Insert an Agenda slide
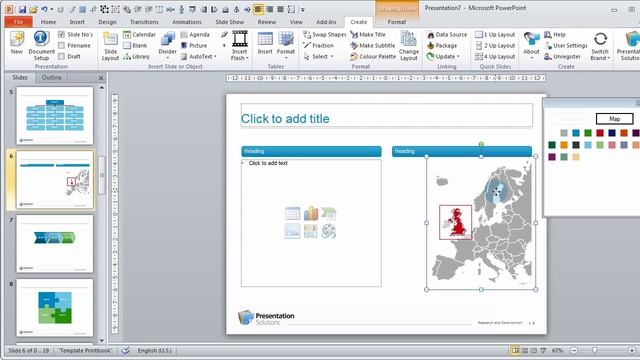The height and width of the screenshot is (360, 640). (195, 35)
